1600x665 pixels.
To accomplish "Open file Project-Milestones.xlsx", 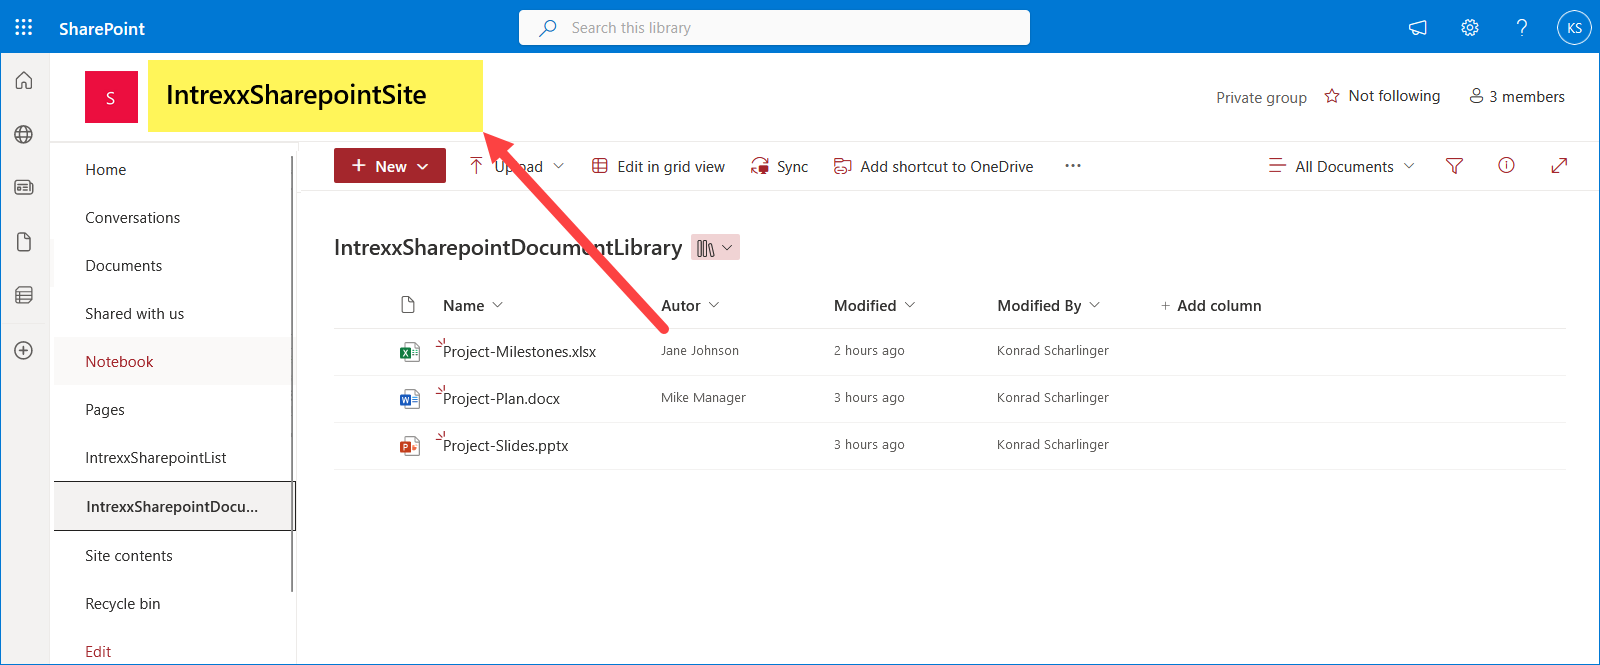I will 519,352.
